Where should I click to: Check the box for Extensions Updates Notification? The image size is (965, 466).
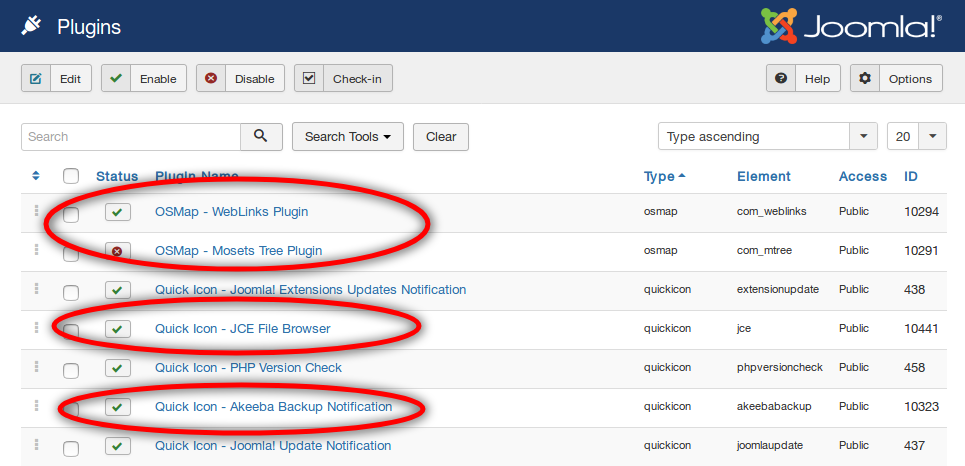point(71,292)
